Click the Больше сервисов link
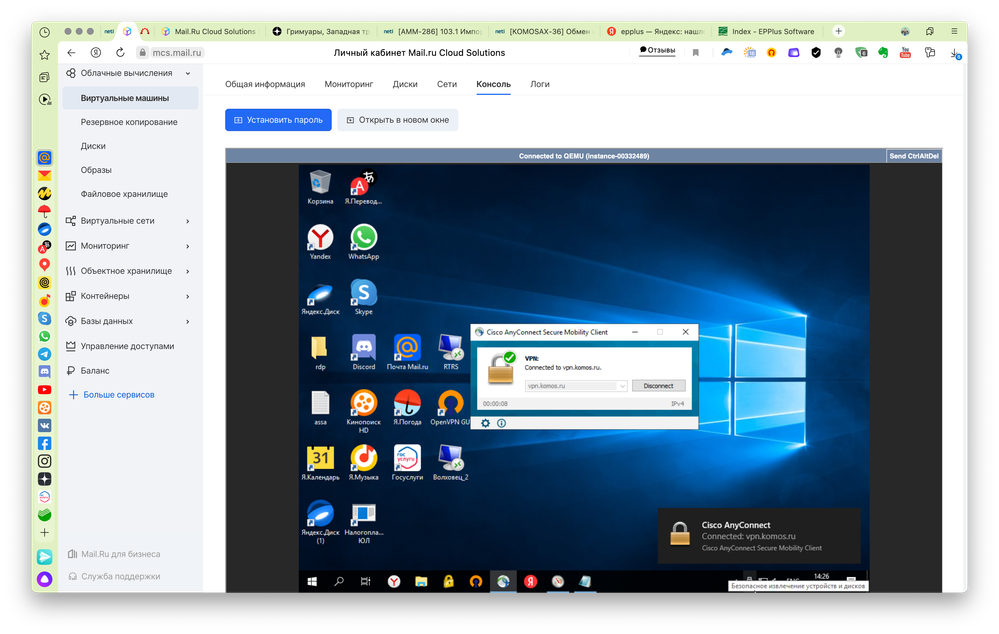Viewport: 999px width, 634px height. pyautogui.click(x=111, y=395)
